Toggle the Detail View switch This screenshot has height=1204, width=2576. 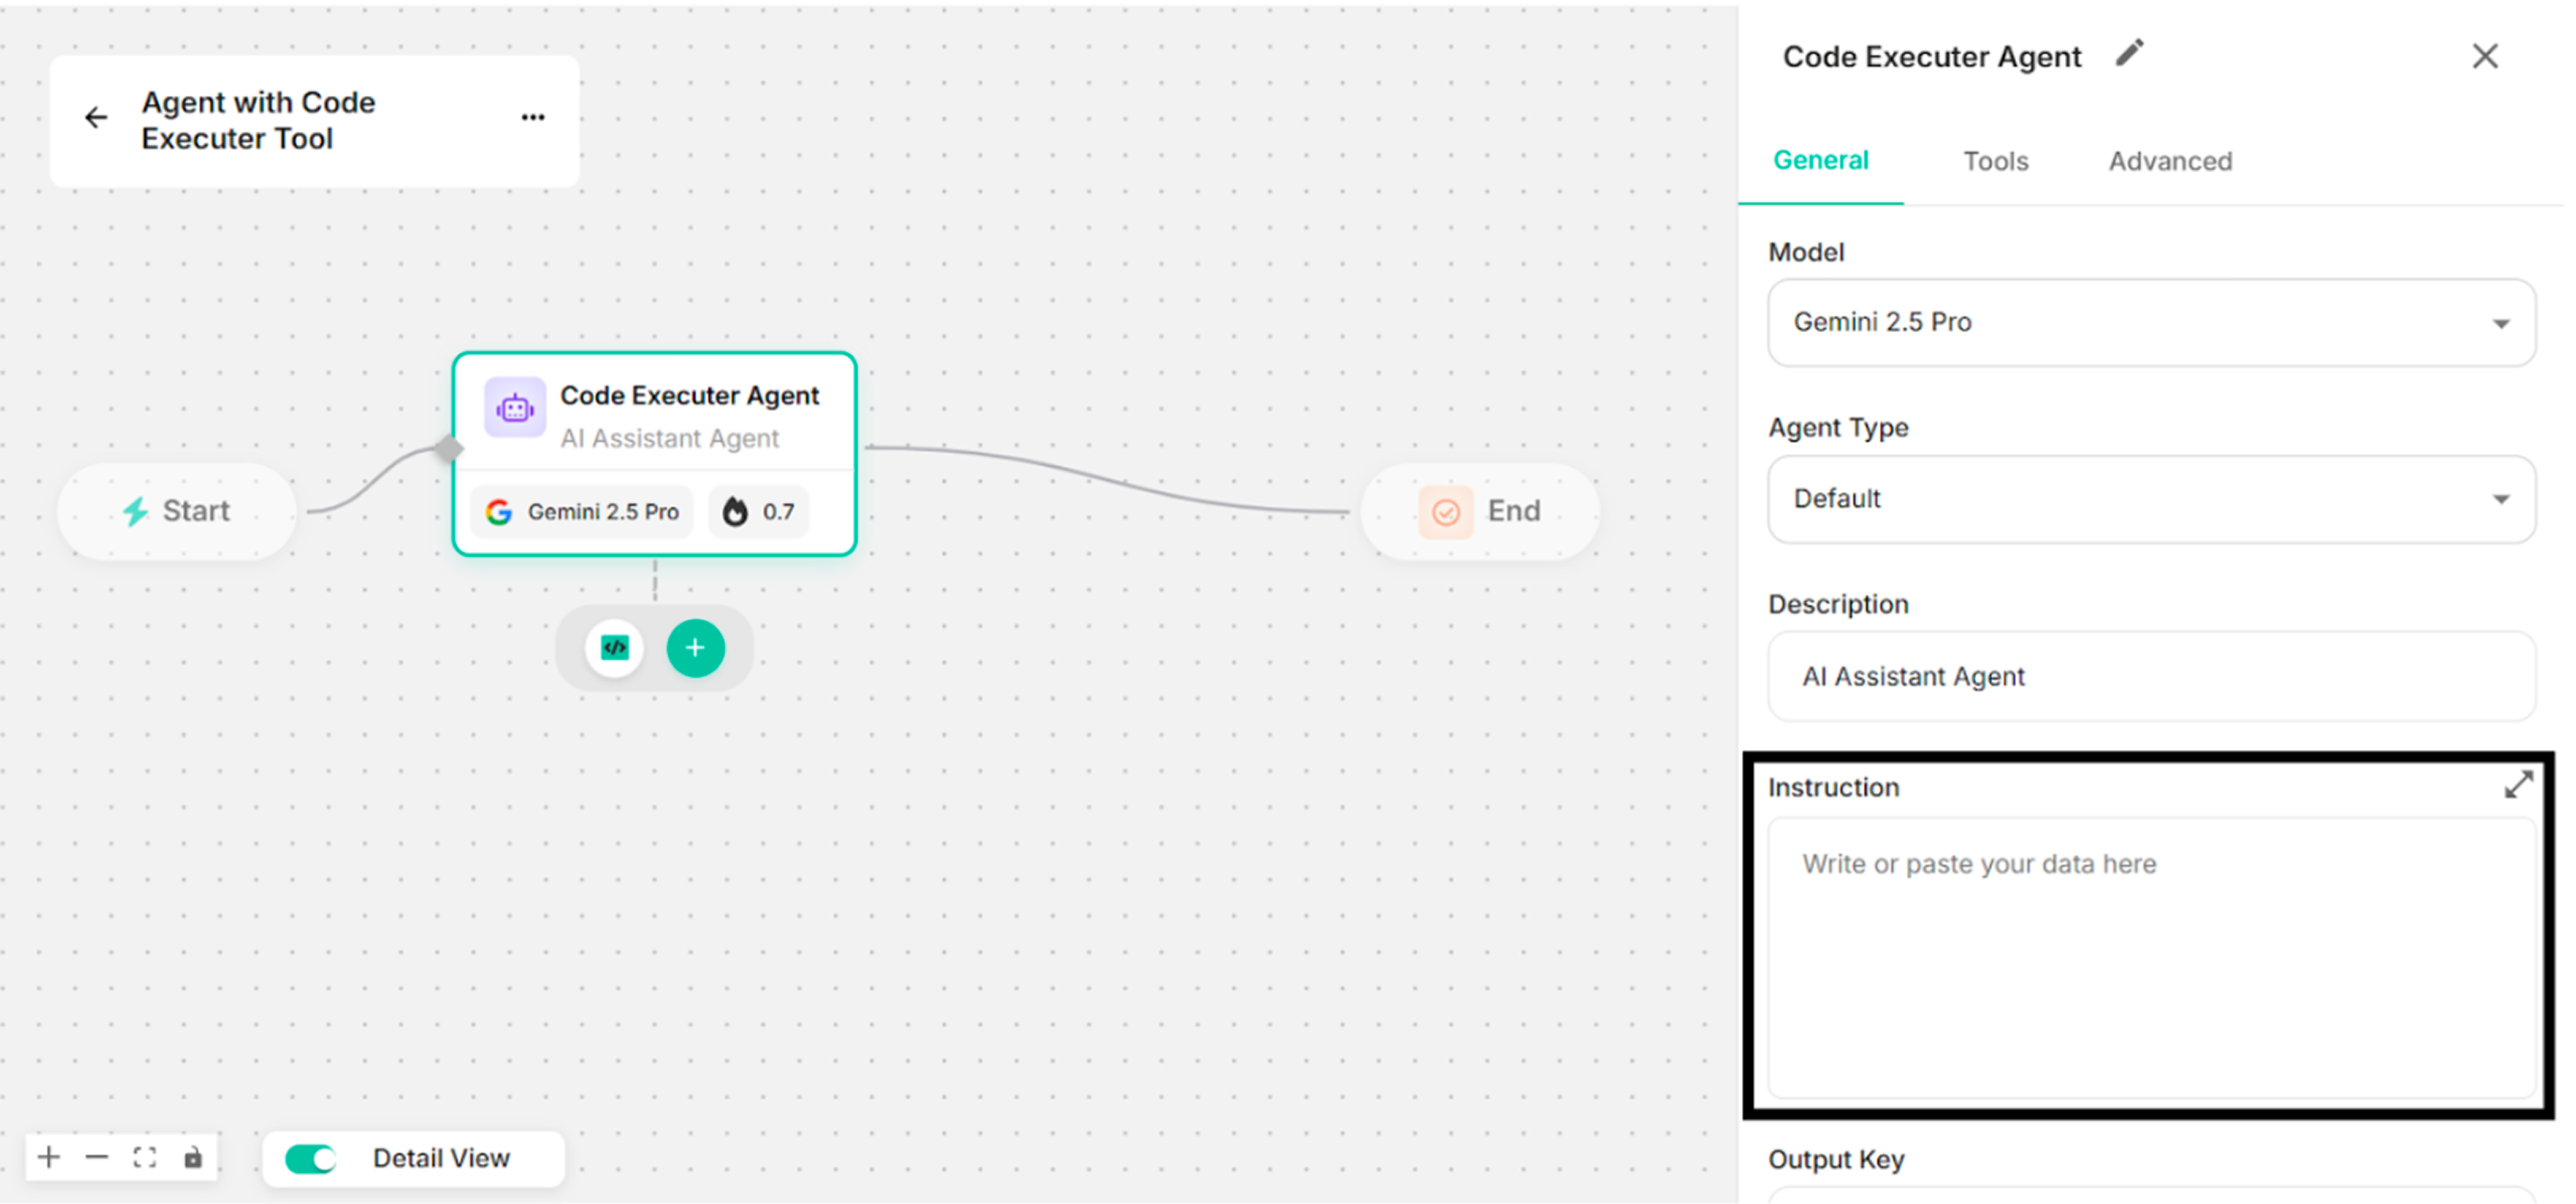[311, 1159]
